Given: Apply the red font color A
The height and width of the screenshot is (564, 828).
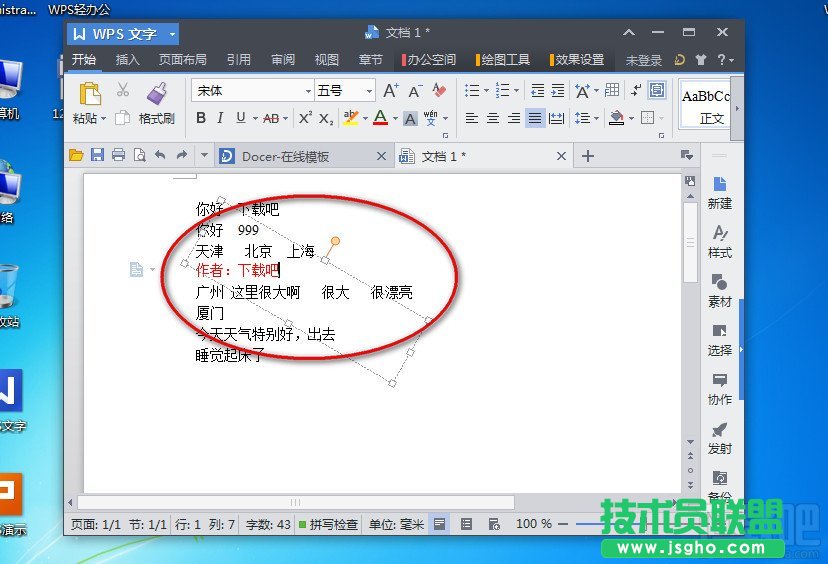Looking at the screenshot, I should click(x=380, y=118).
